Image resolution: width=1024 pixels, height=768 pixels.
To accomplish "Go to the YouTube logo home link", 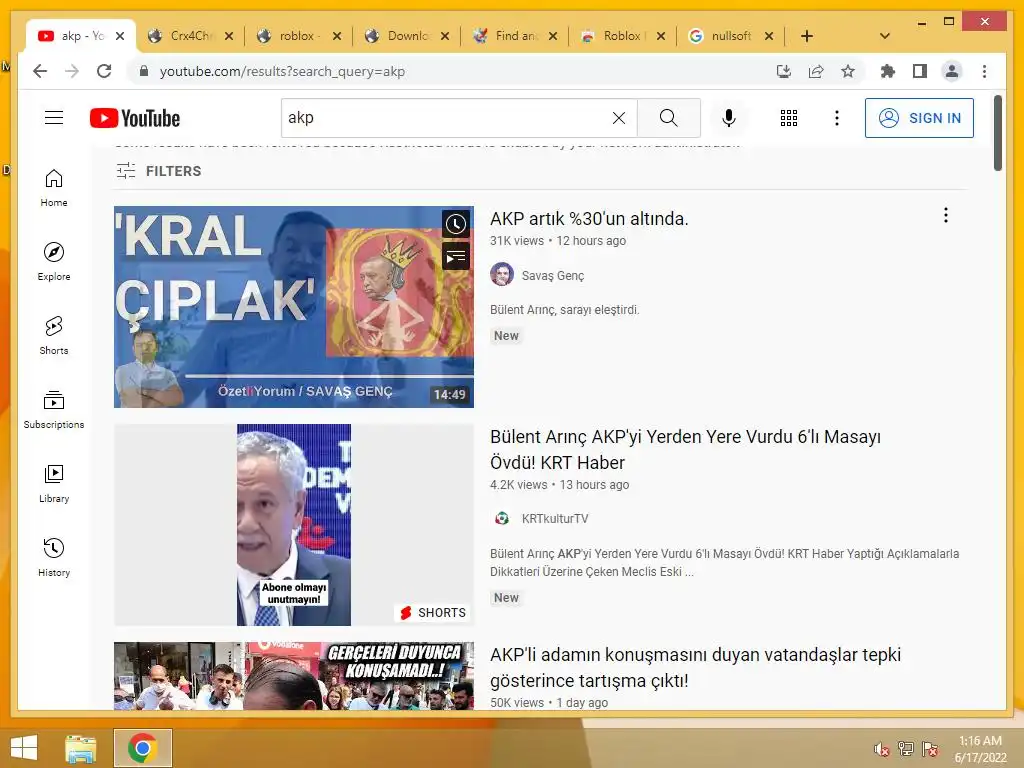I will click(135, 118).
